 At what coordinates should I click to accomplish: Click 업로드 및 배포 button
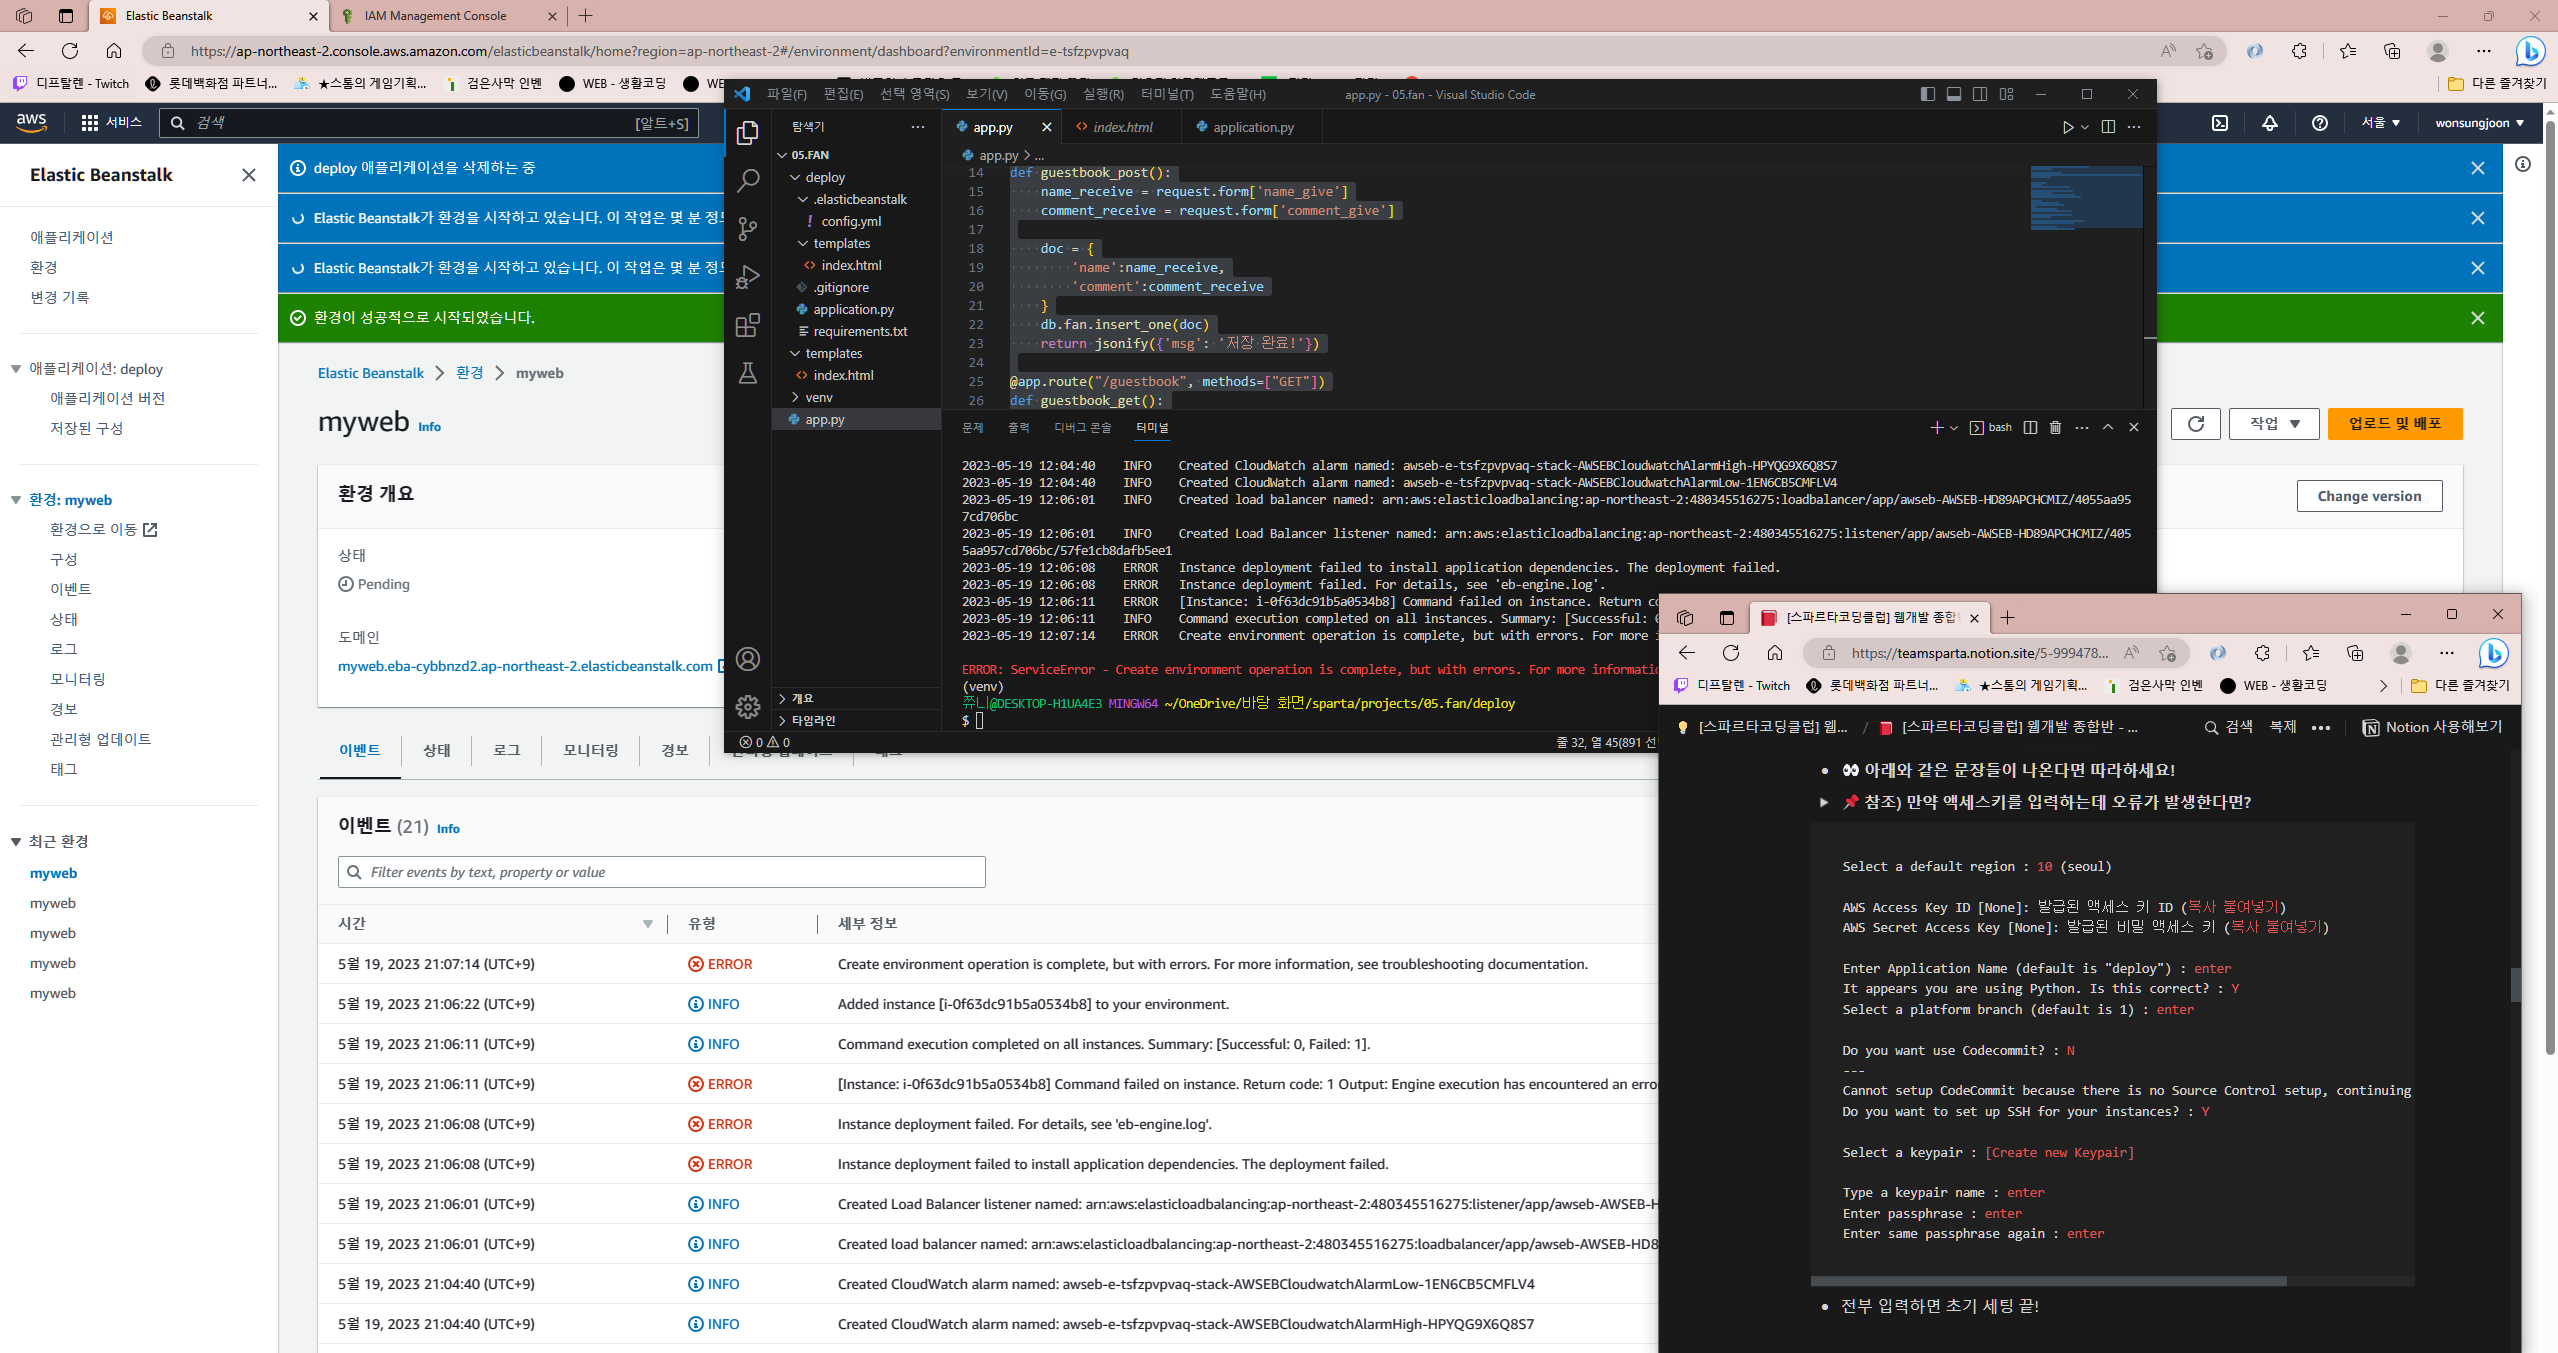[x=2395, y=424]
